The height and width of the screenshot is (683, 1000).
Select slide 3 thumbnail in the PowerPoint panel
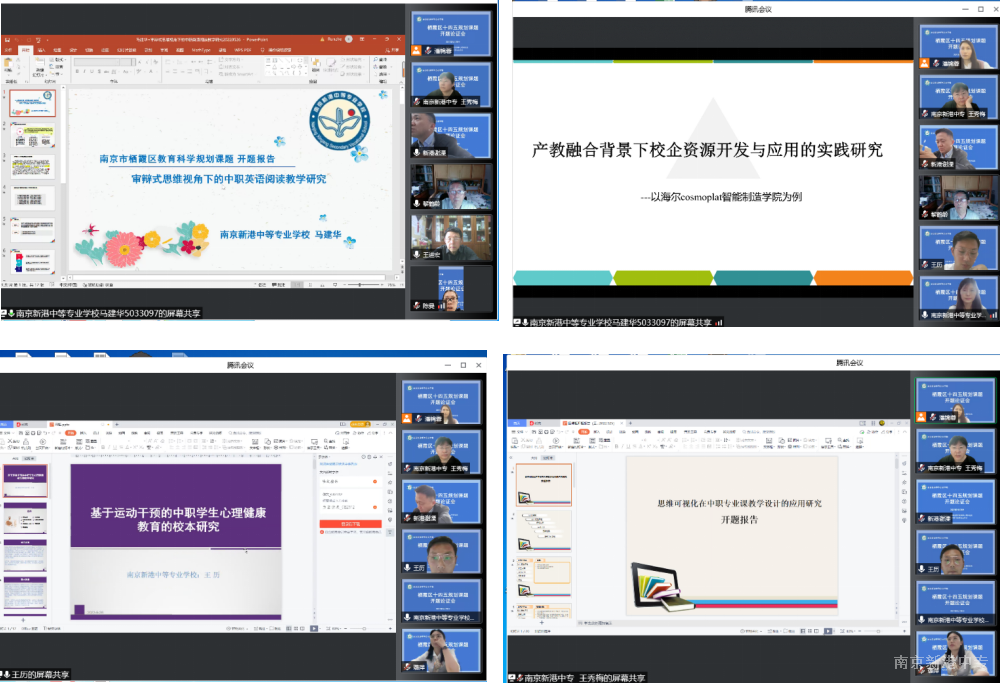33,166
